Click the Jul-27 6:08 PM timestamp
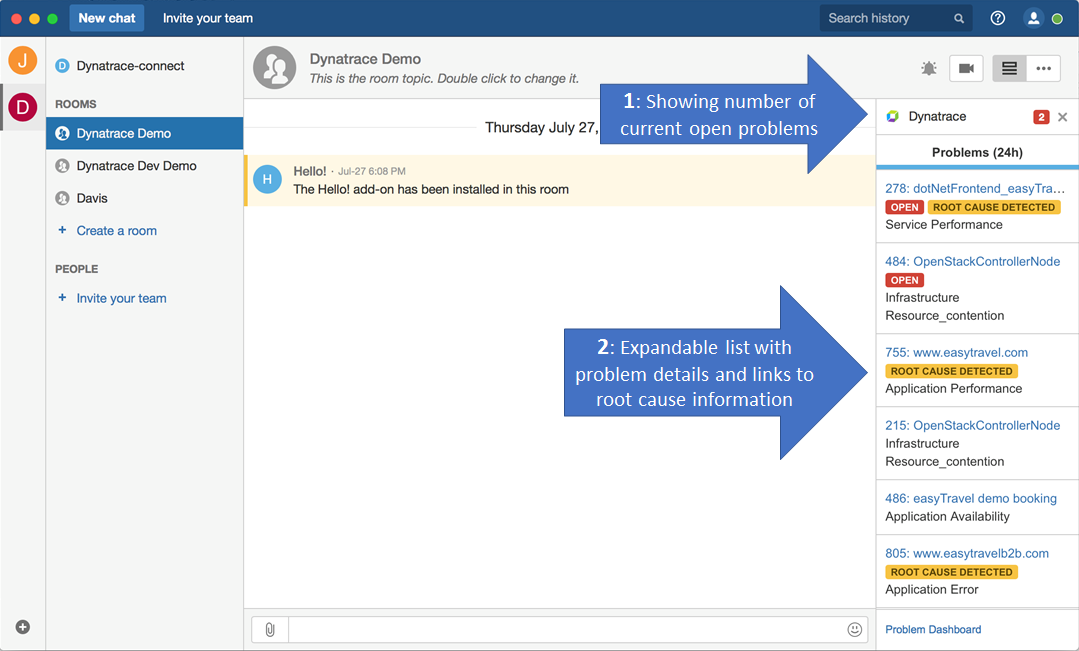Viewport: 1079px width, 651px height. coord(372,171)
